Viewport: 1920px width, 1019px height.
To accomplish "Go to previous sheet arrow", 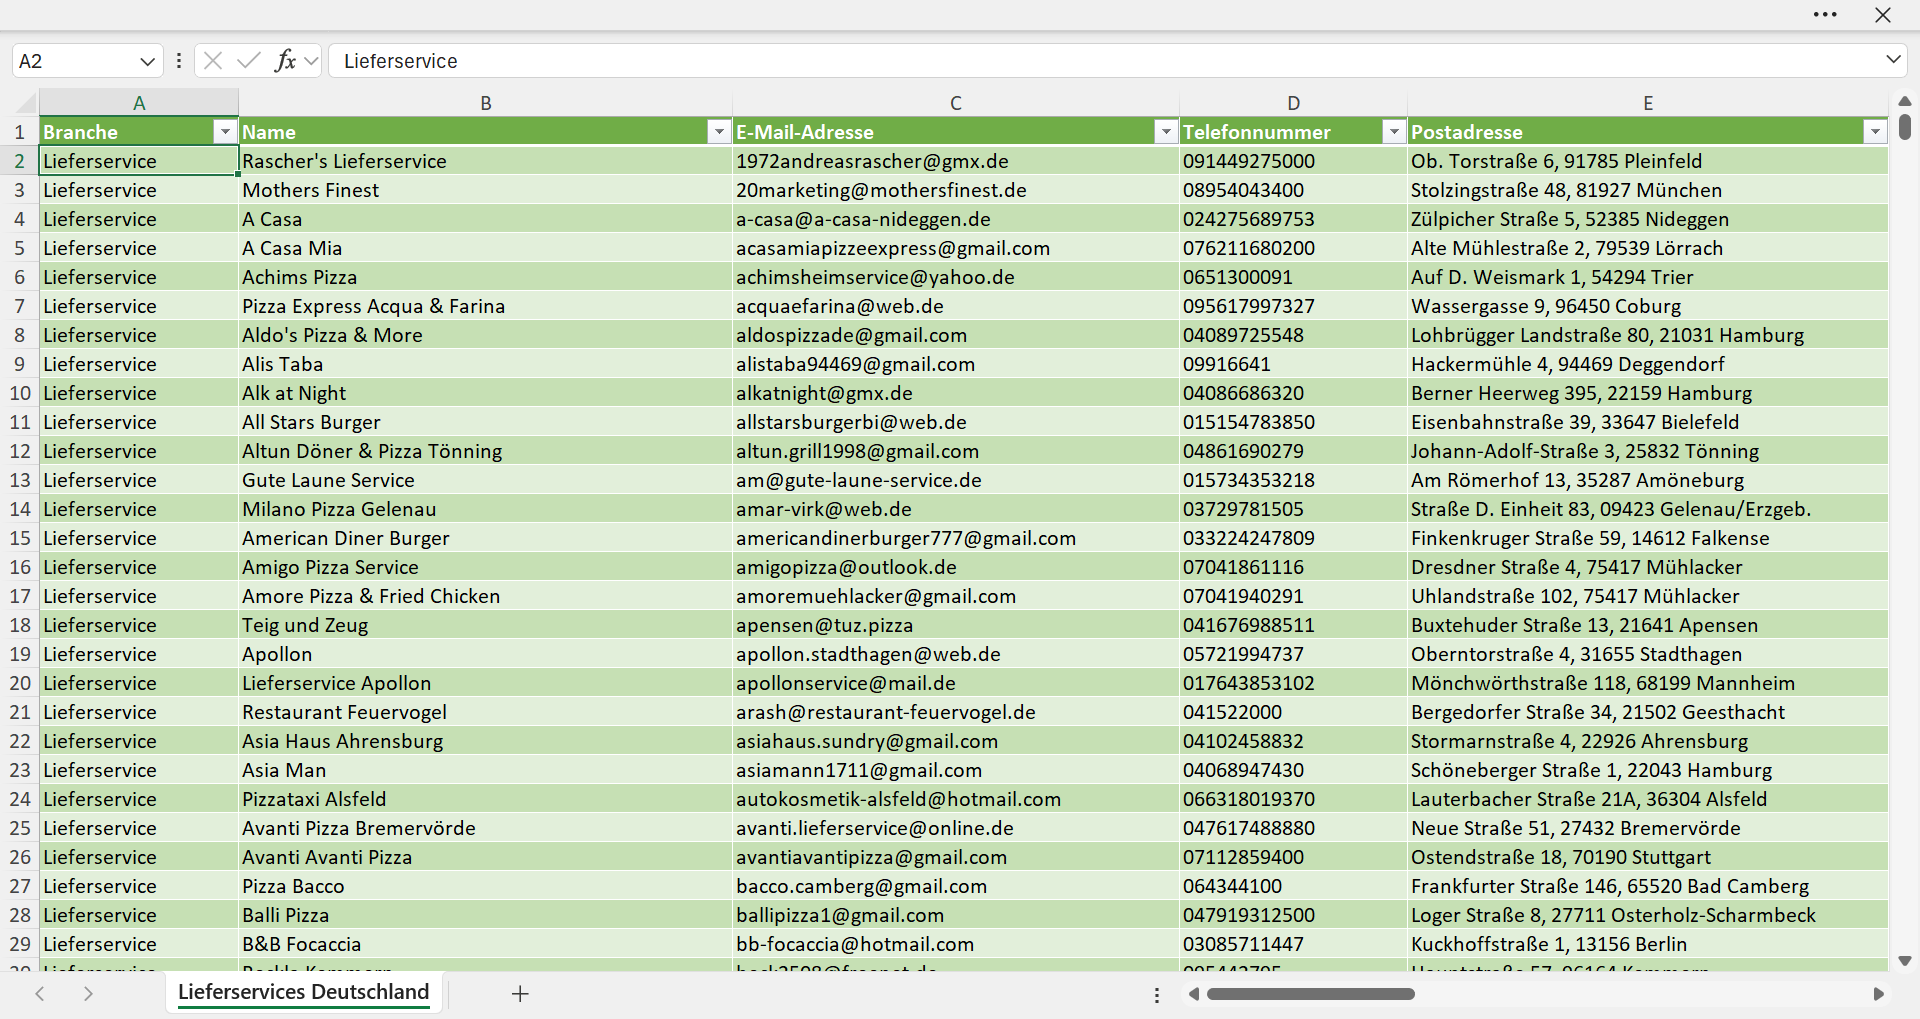I will 40,994.
